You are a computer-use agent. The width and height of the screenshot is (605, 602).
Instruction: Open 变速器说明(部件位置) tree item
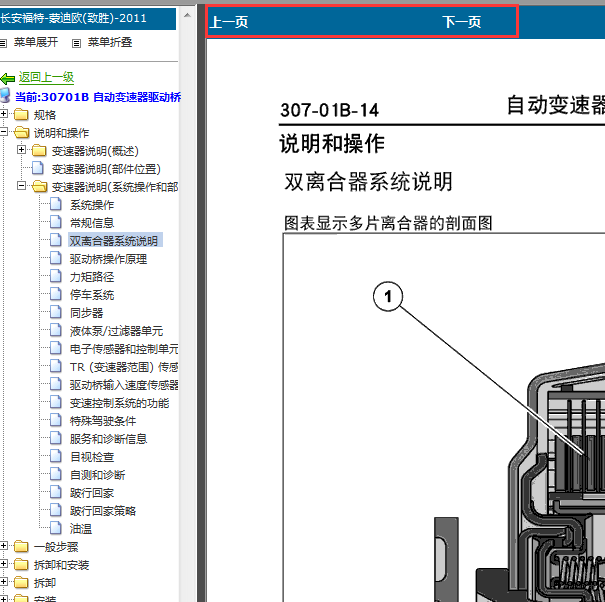click(106, 169)
